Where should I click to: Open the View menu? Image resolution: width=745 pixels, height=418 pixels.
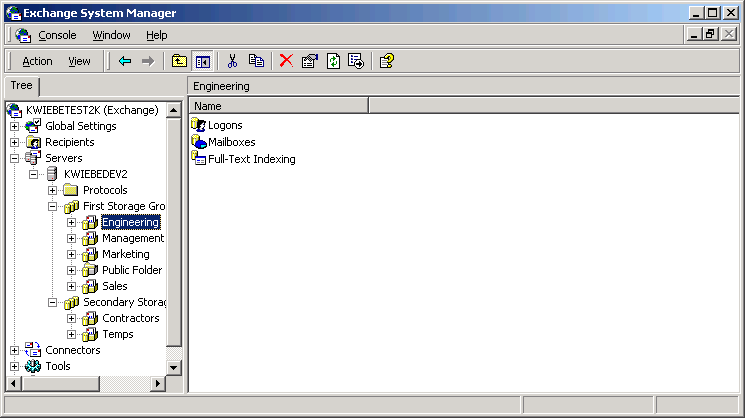(x=79, y=61)
